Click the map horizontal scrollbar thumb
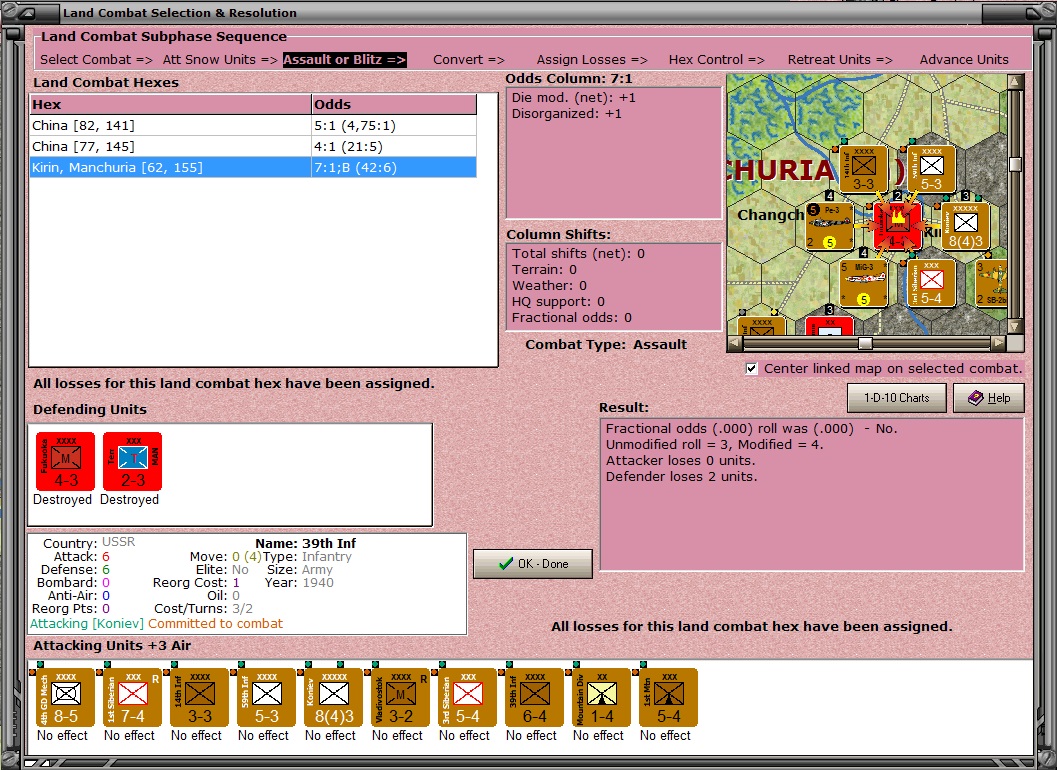Screen dimensions: 1057x770 (865, 343)
